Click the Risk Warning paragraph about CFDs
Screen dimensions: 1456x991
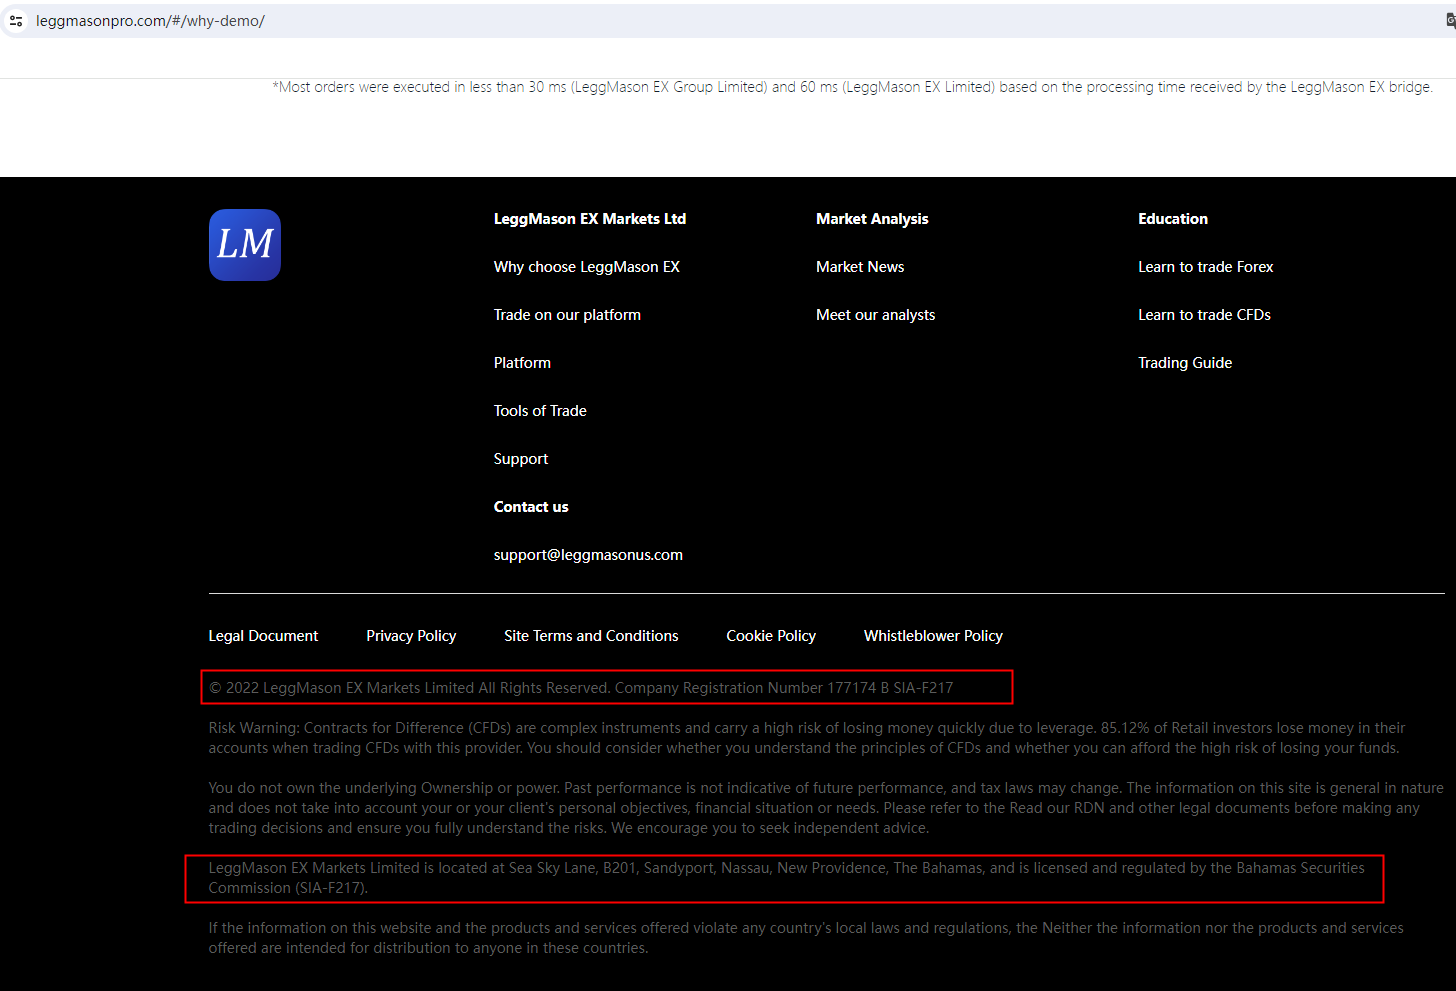coord(807,738)
